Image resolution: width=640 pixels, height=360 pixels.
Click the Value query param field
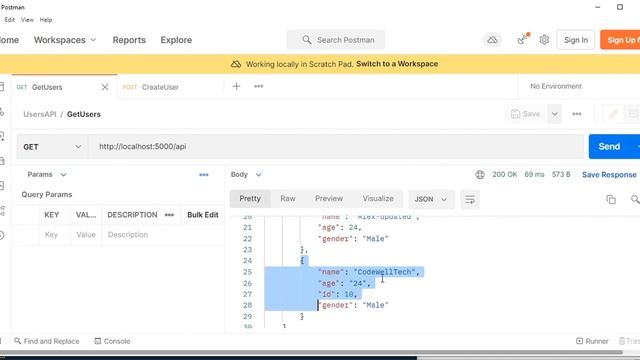[x=86, y=235]
